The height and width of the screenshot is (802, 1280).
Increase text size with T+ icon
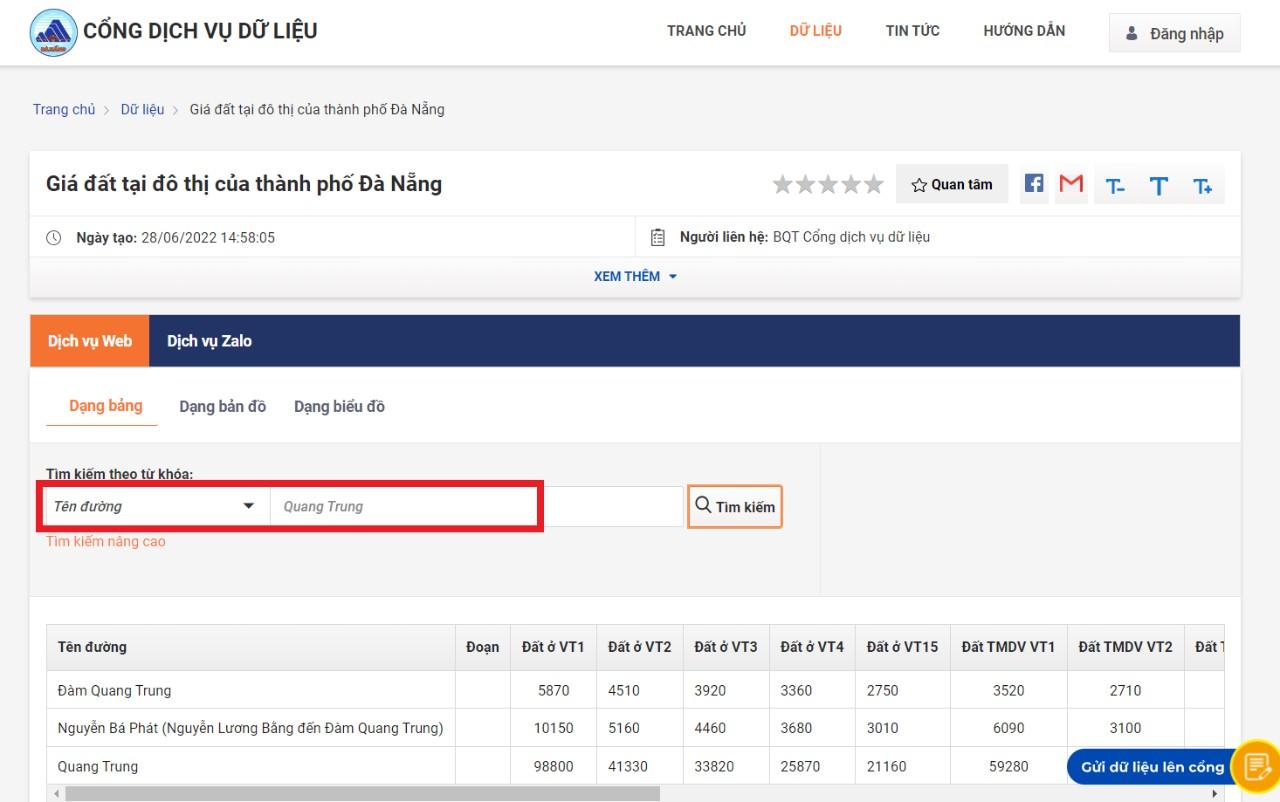(x=1203, y=186)
